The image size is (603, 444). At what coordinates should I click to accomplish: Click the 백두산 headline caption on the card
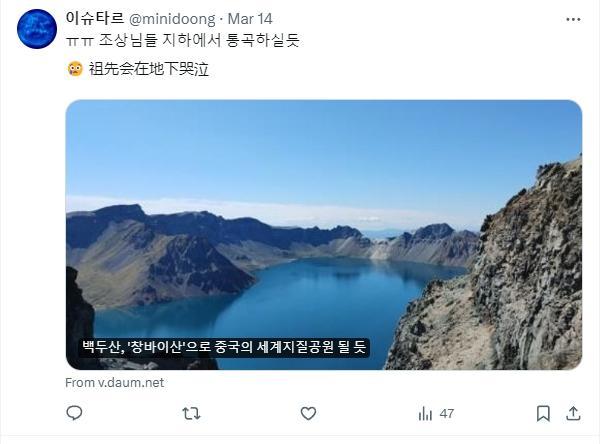click(224, 347)
